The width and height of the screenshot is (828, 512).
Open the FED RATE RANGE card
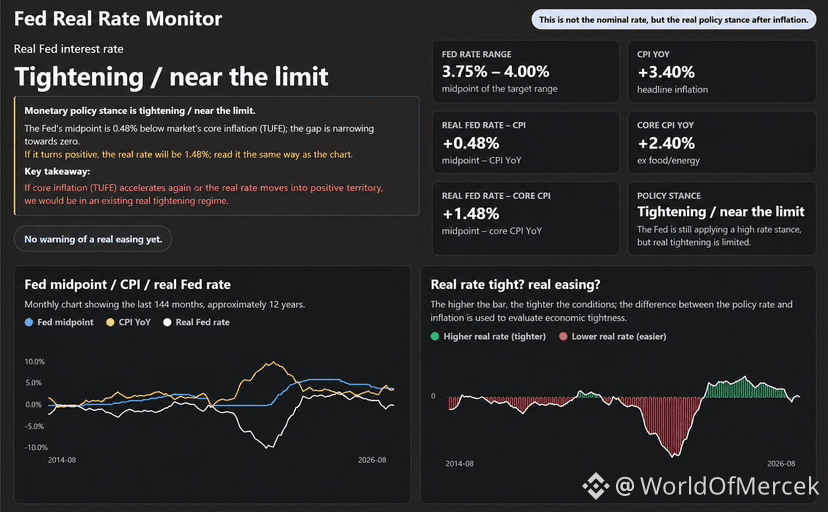pos(525,71)
